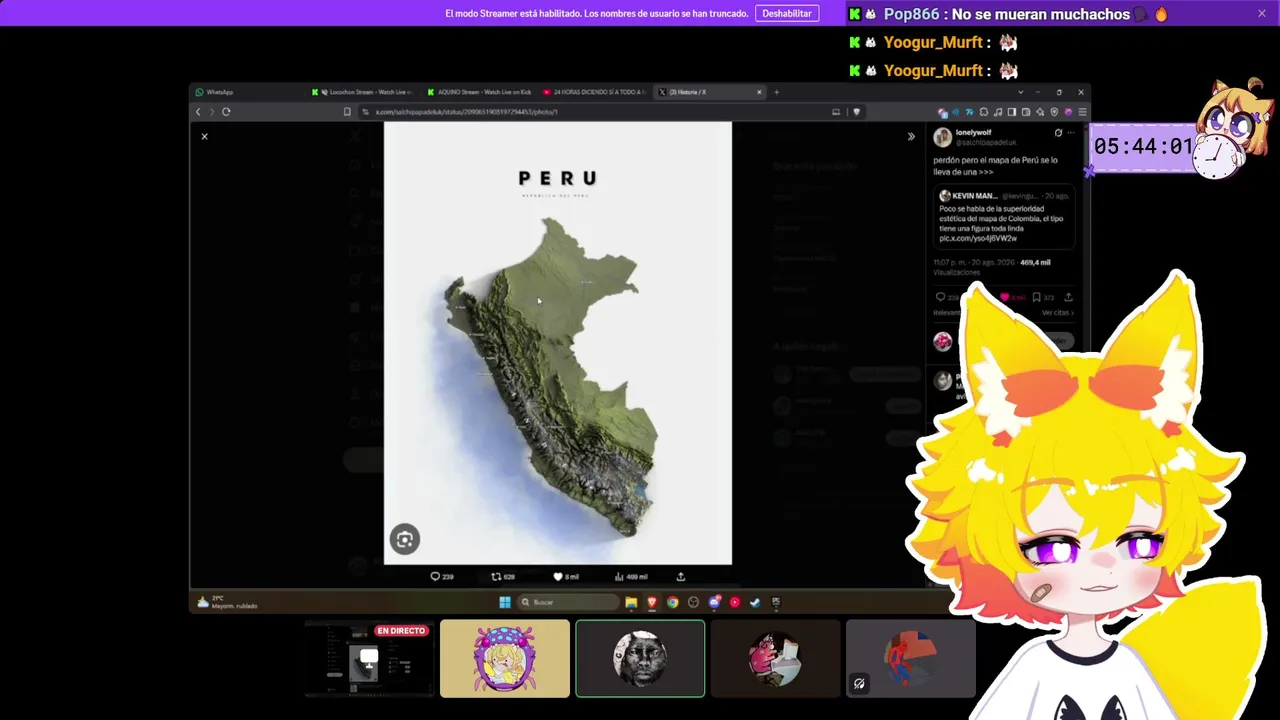Switch to the Locochon Stream tab

(365, 92)
